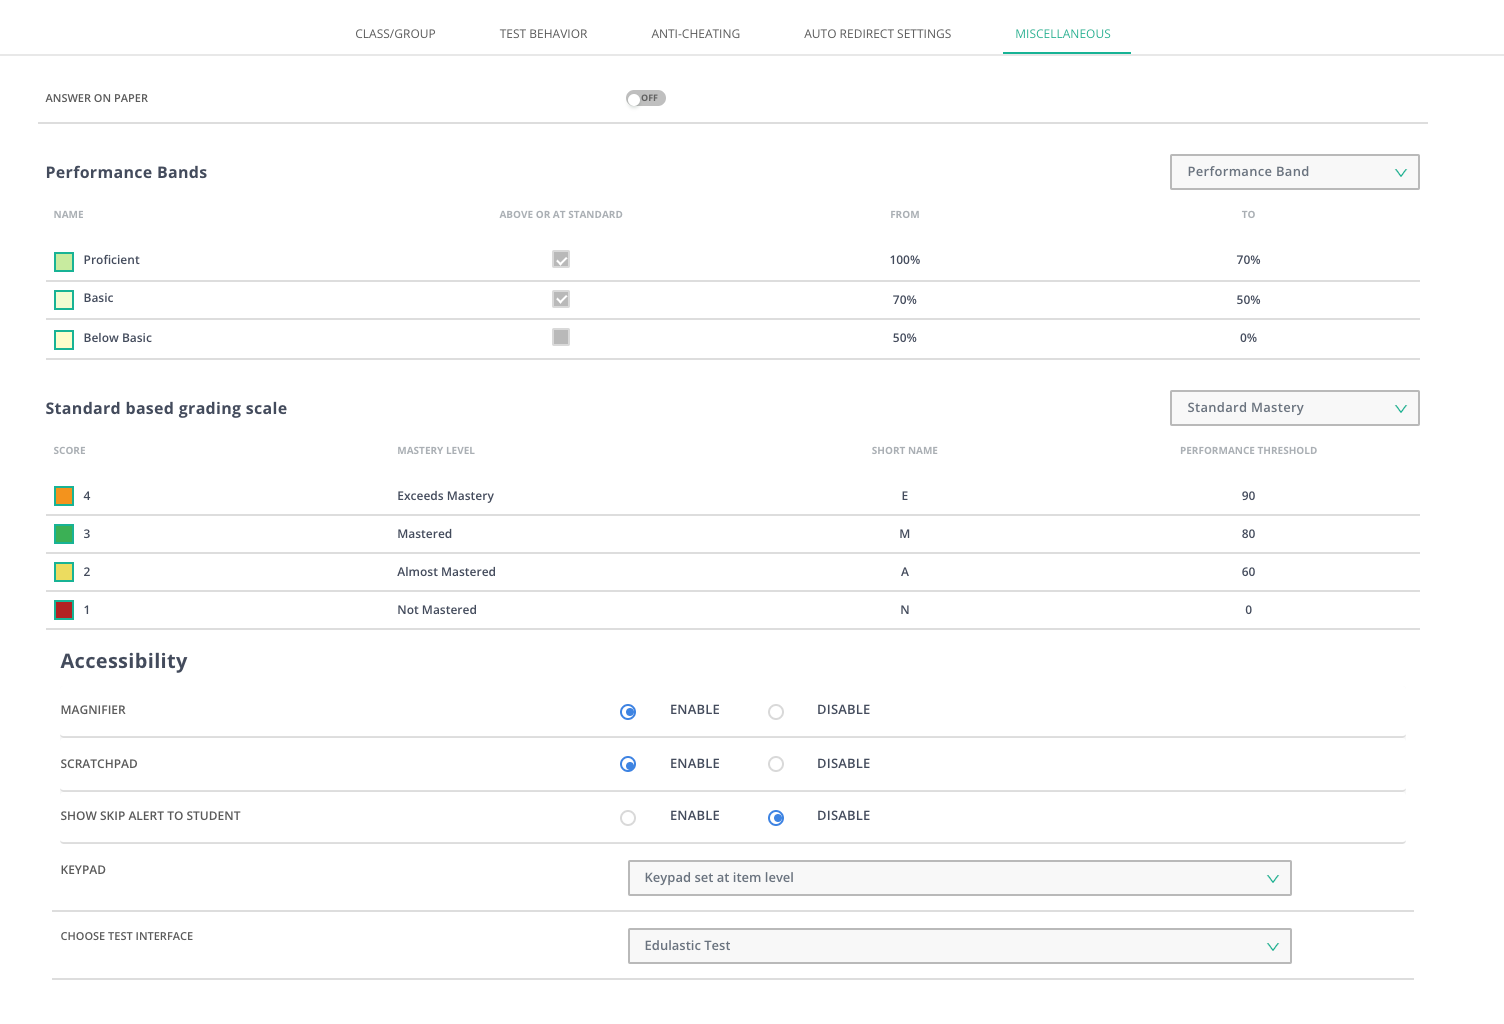Click the Mastered level text
This screenshot has width=1504, height=1024.
tap(424, 534)
